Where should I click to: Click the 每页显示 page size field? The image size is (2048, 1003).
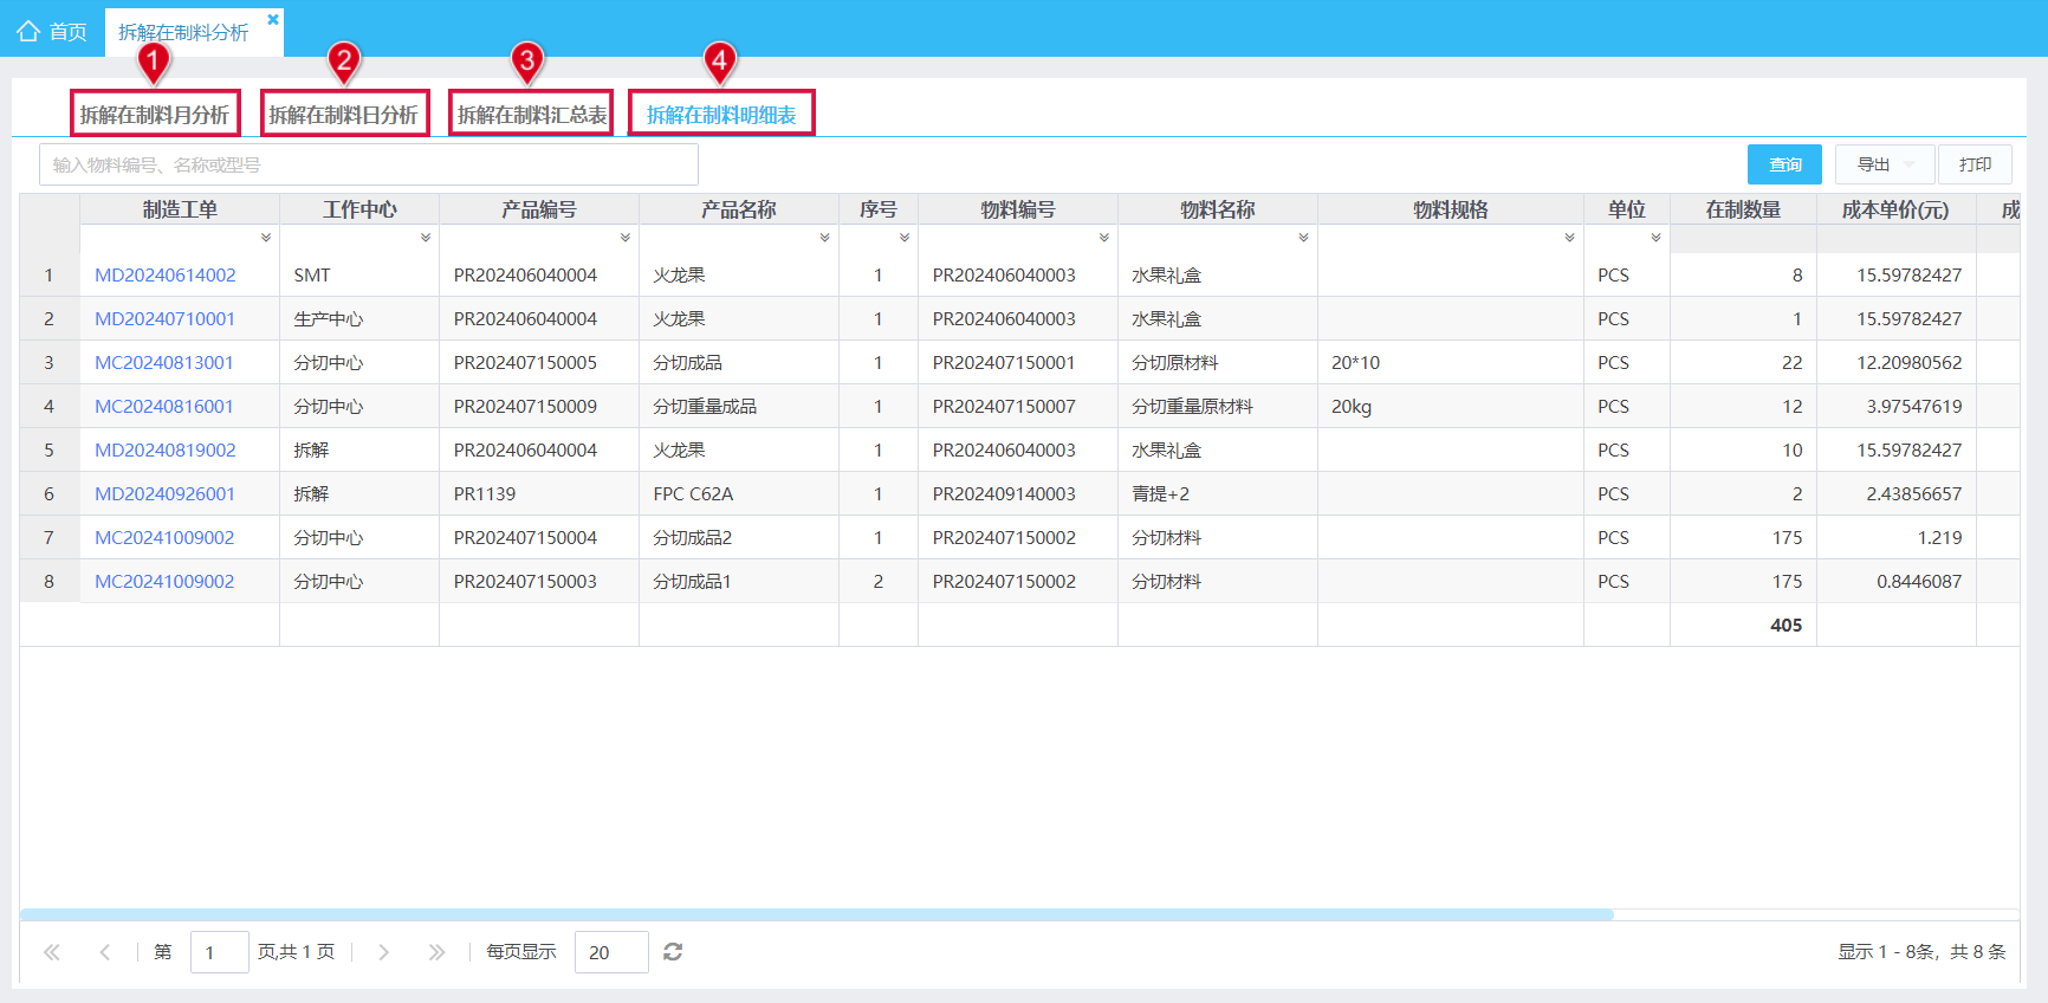click(x=611, y=952)
